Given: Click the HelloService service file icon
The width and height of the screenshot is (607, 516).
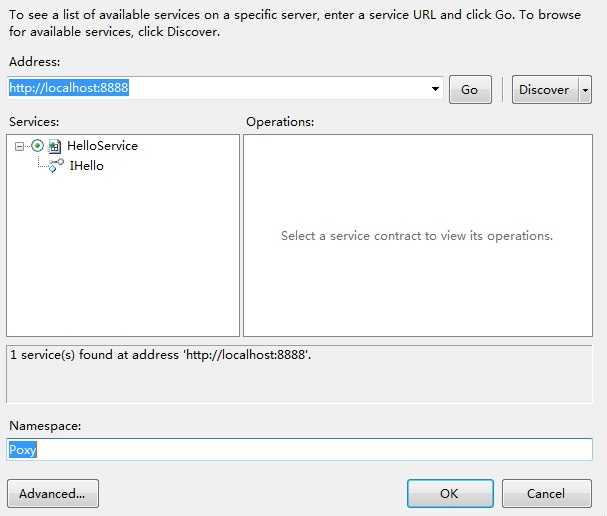Looking at the screenshot, I should [x=55, y=146].
